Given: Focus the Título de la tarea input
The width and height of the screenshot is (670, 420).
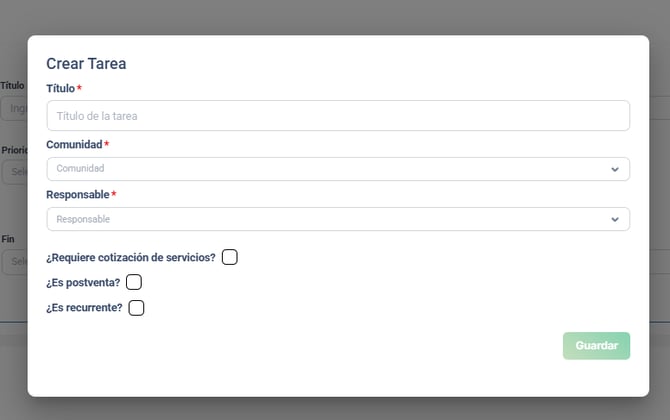Looking at the screenshot, I should (338, 116).
